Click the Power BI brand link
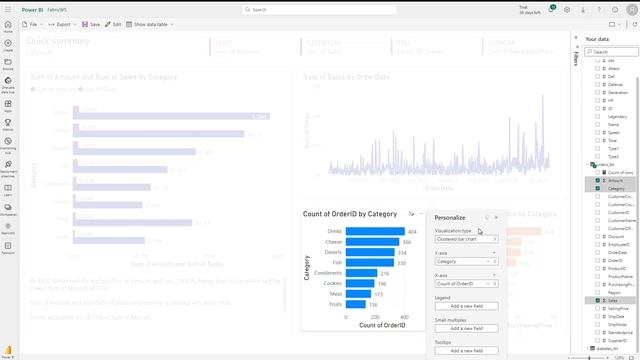 32,9
